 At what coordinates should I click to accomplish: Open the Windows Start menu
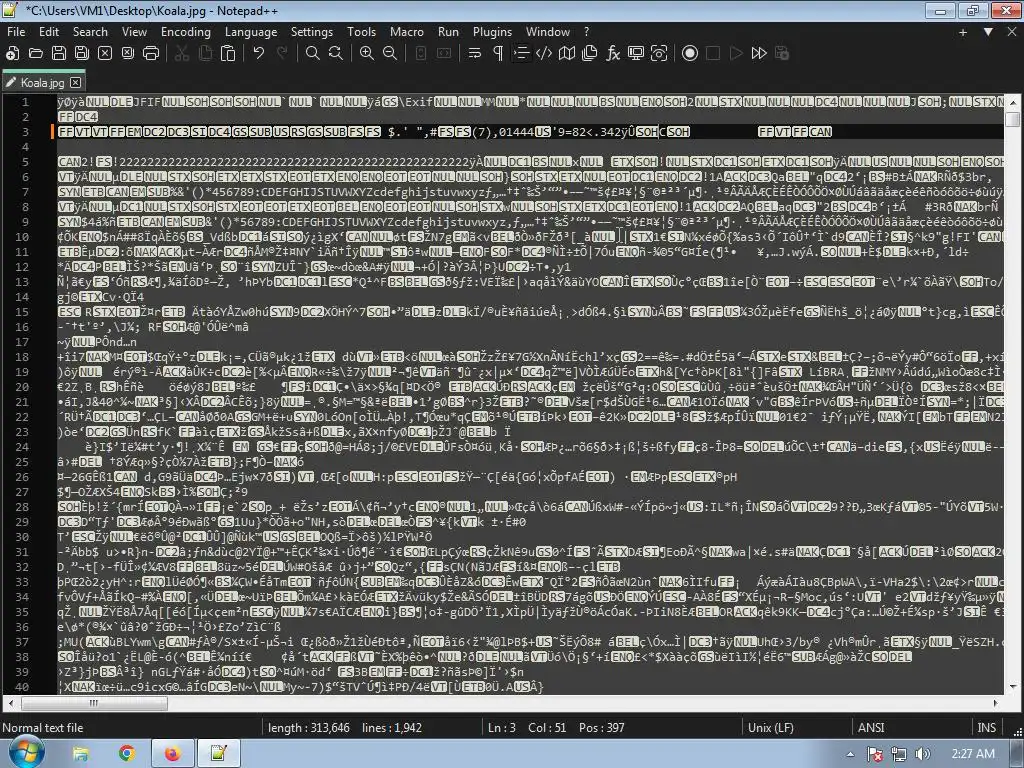pos(27,754)
